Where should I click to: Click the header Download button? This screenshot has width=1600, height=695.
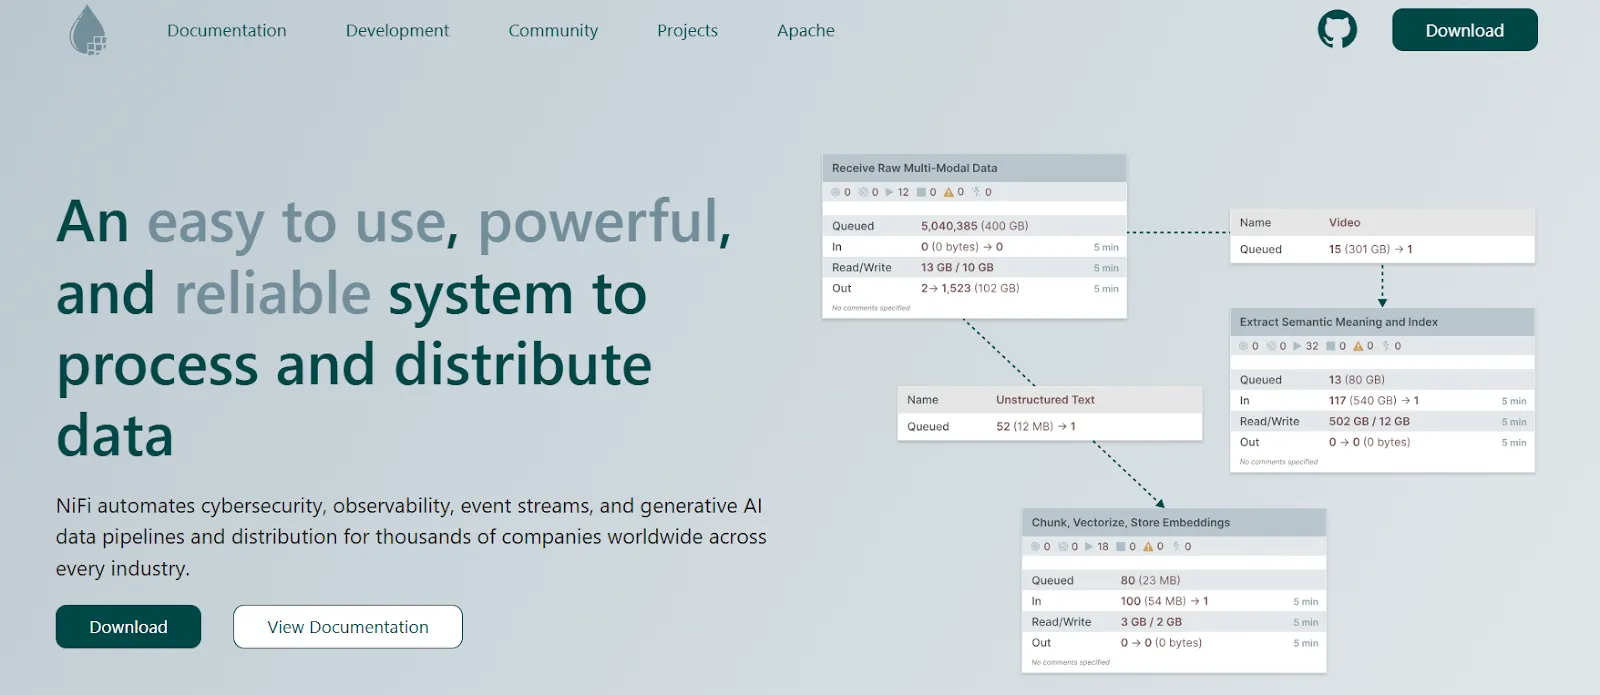(x=1465, y=30)
